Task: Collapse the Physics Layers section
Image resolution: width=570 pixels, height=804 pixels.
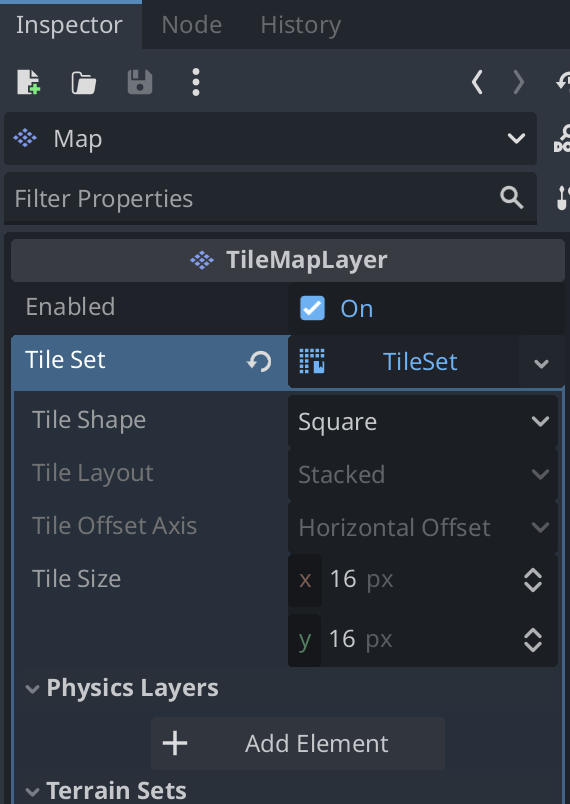Action: point(32,689)
